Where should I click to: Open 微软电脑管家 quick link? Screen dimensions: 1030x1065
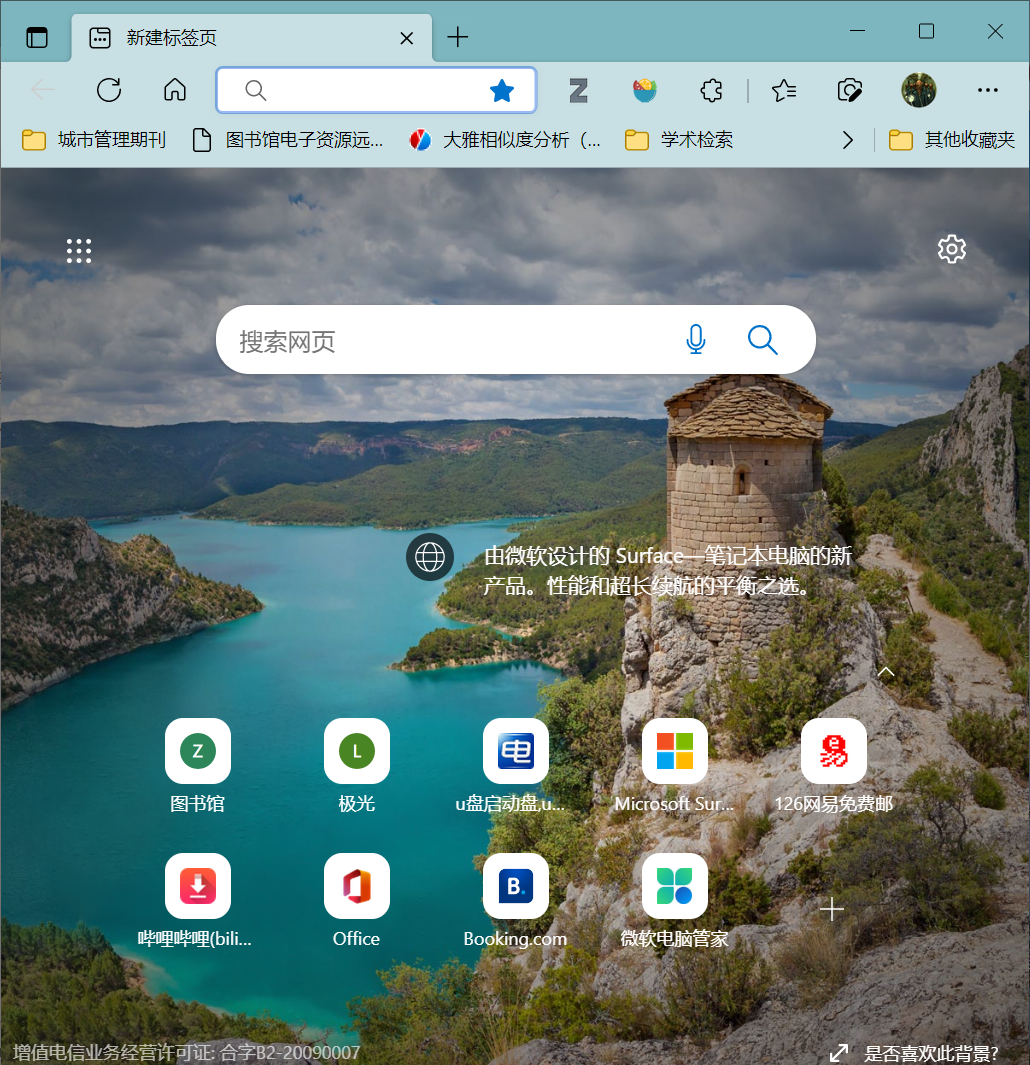pos(675,901)
